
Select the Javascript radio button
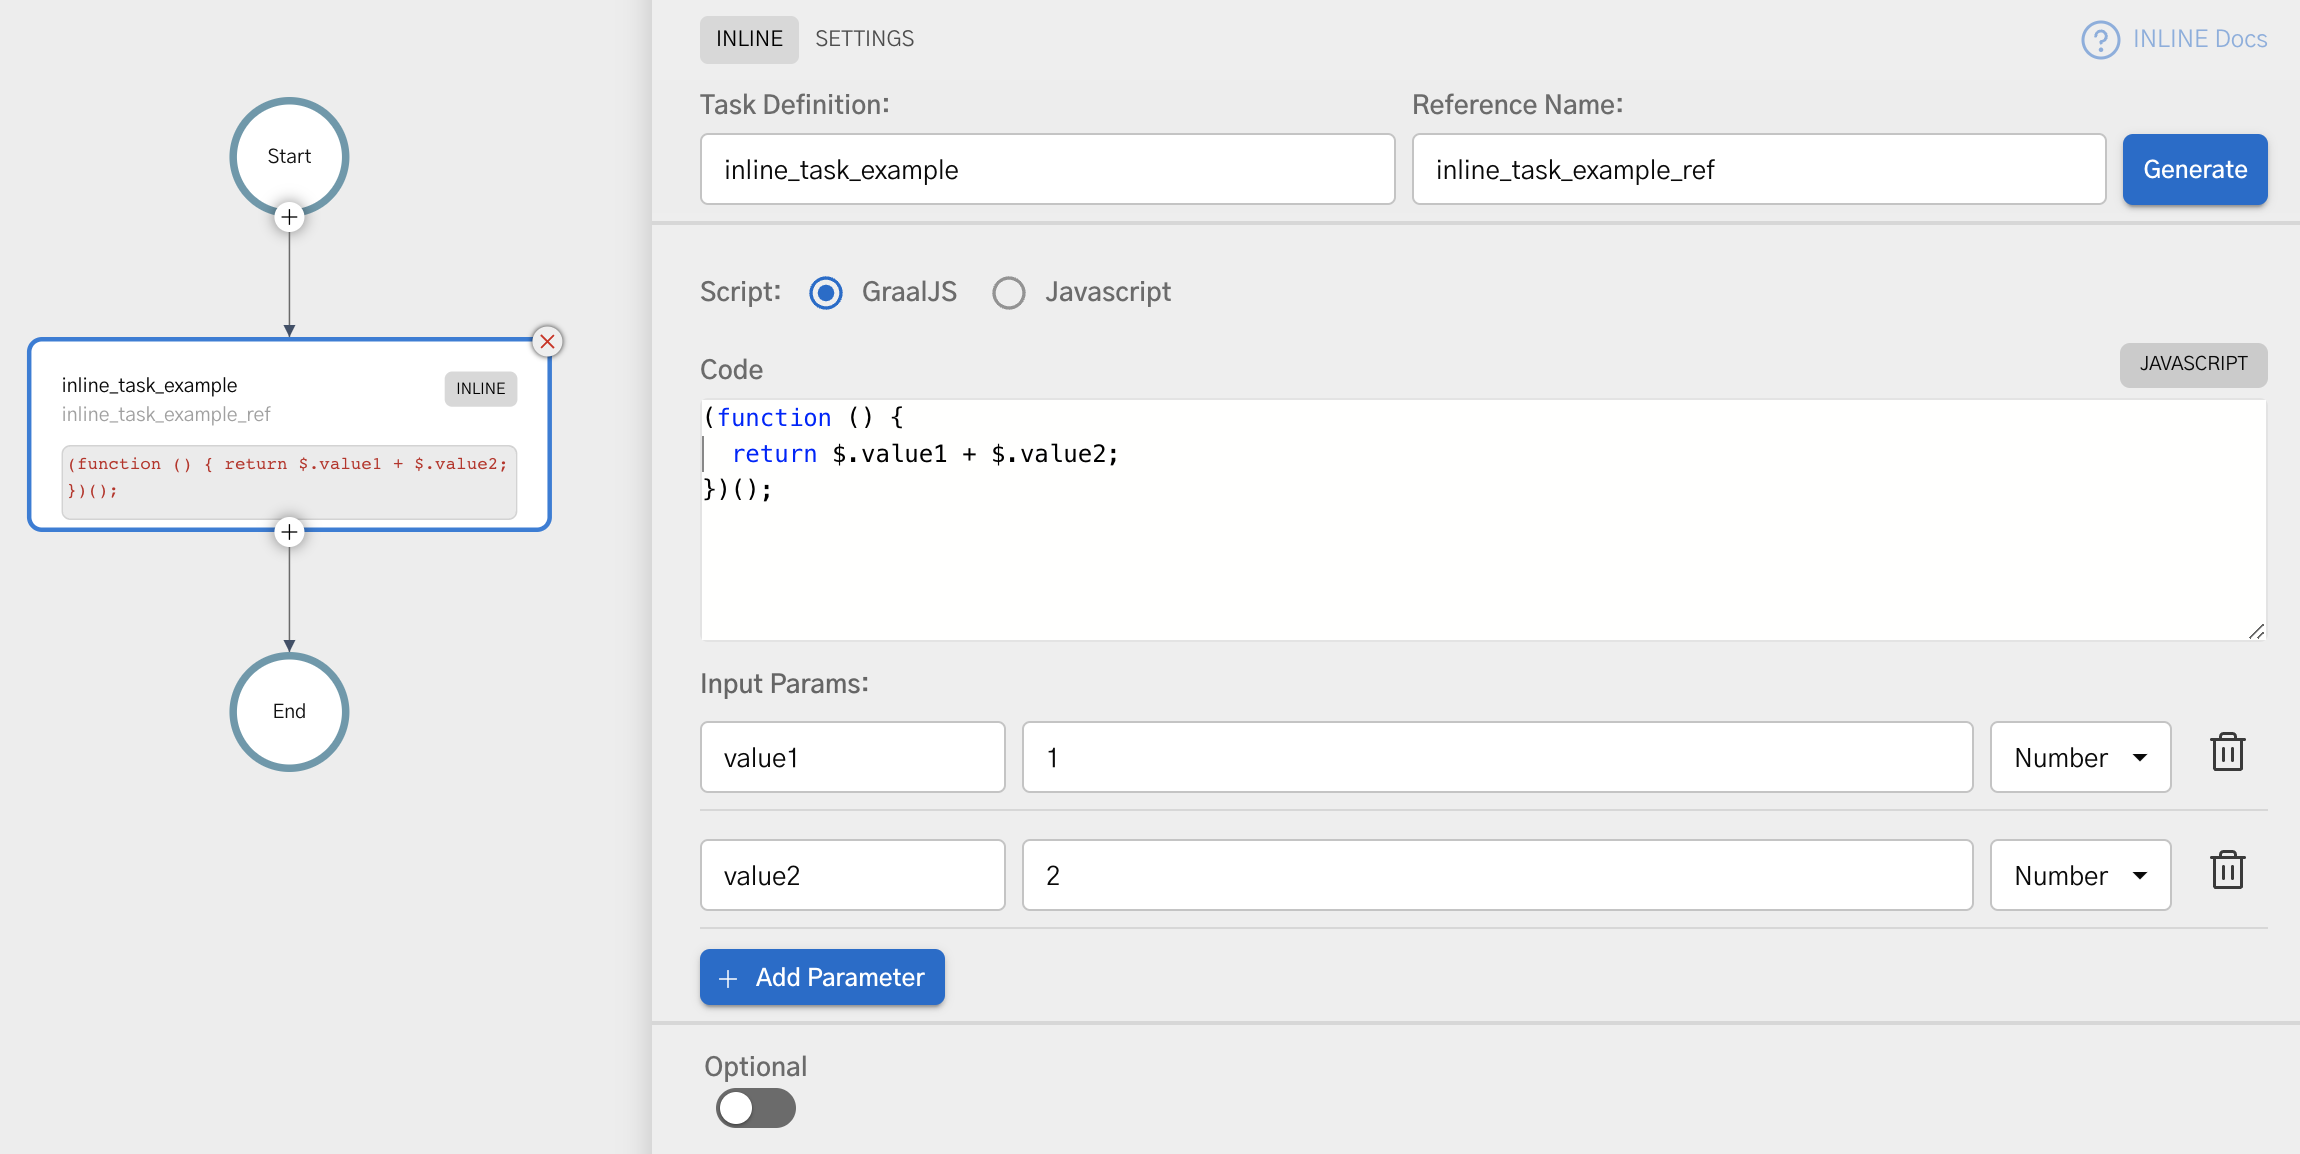[1009, 292]
